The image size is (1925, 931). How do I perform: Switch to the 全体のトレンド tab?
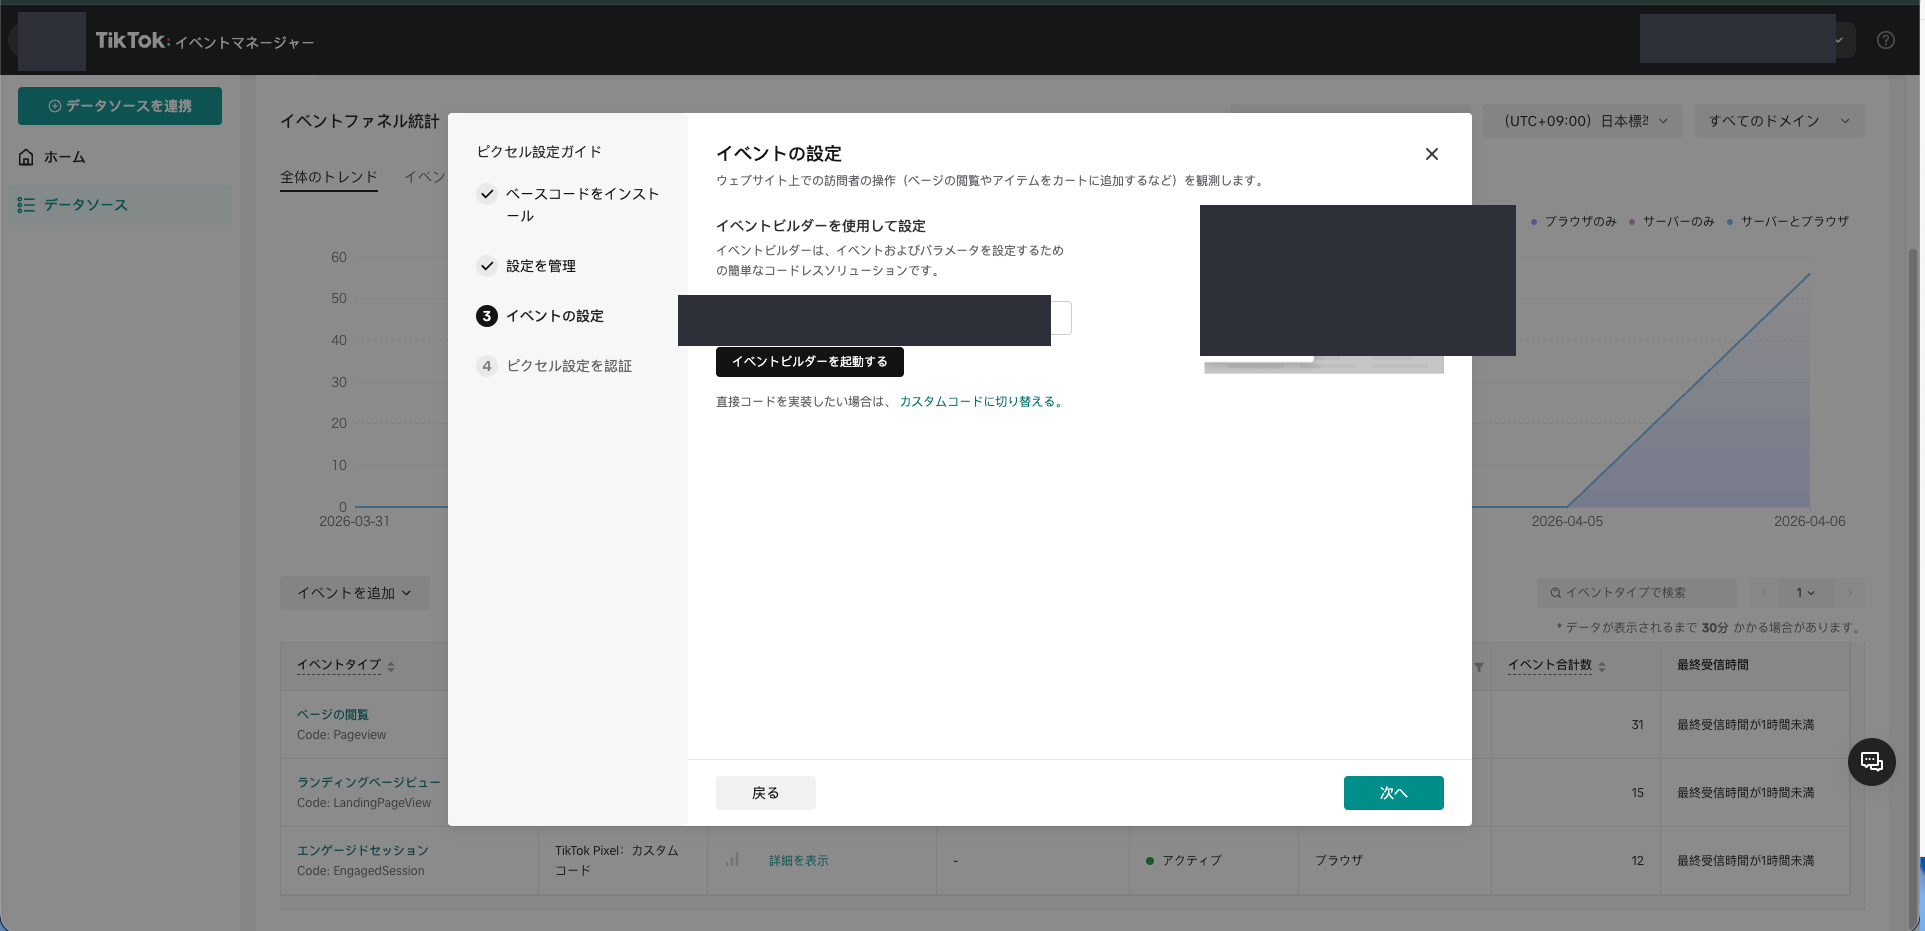click(328, 175)
